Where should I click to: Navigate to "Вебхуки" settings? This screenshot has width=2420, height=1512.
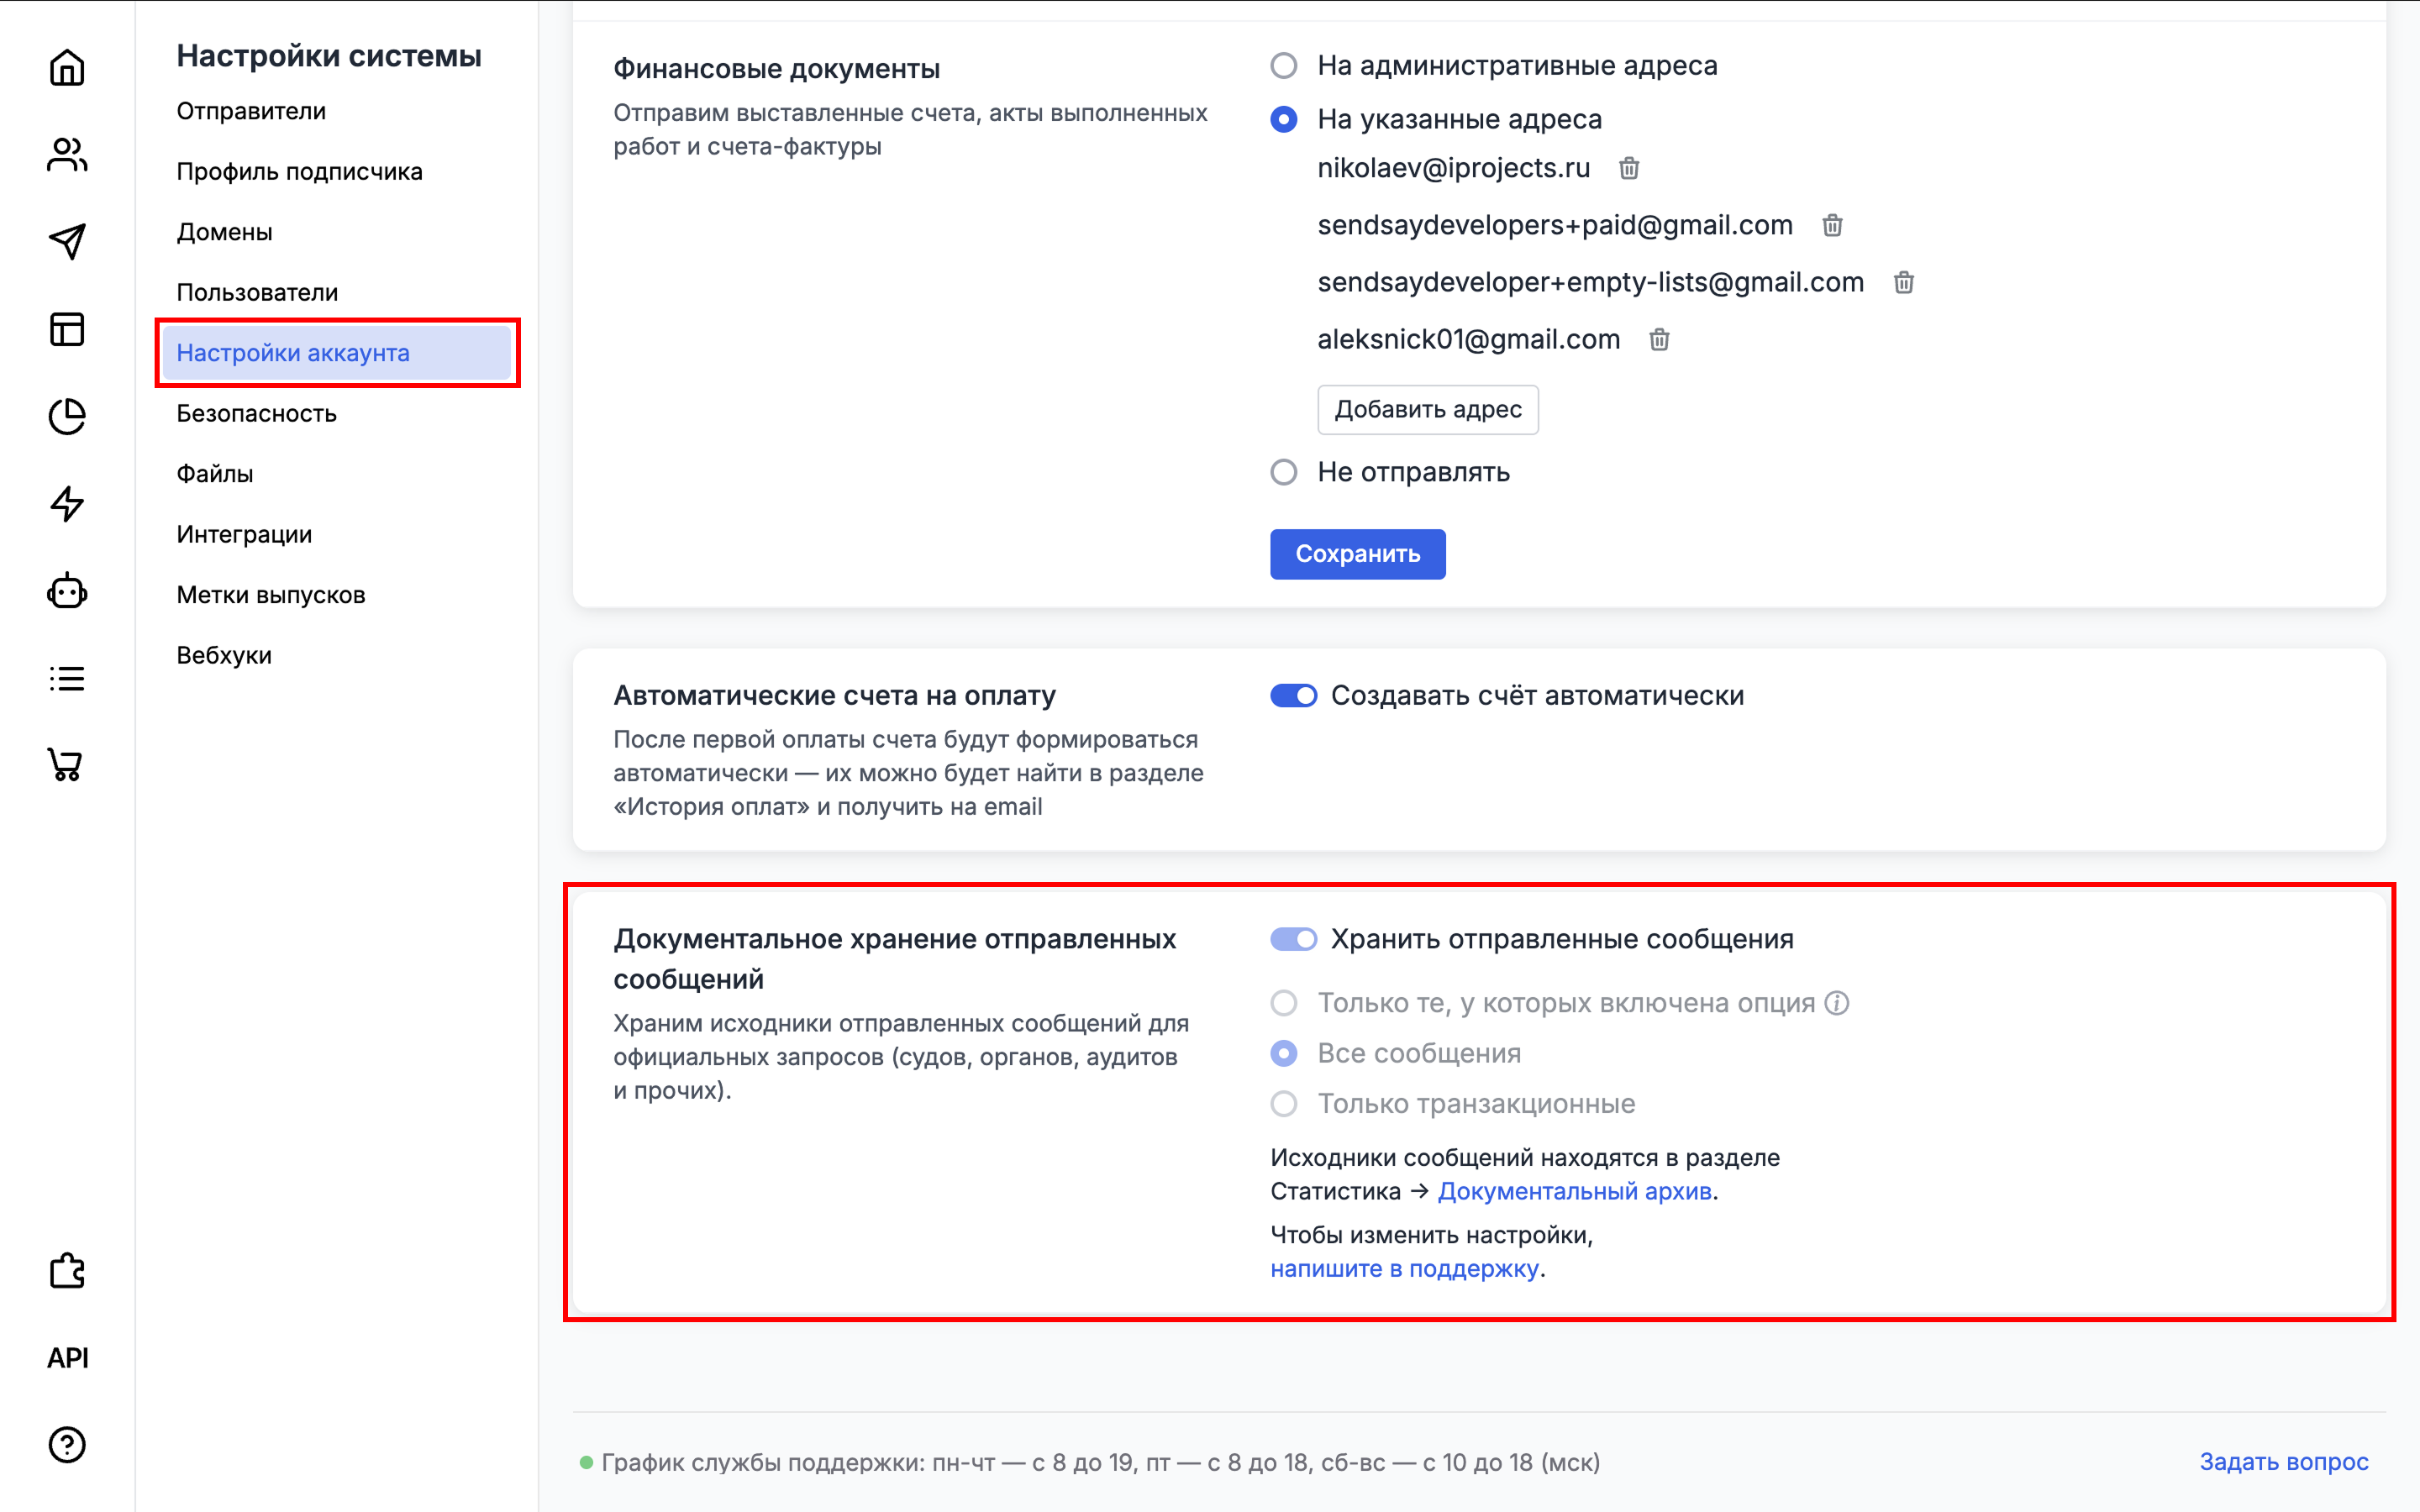pyautogui.click(x=224, y=655)
